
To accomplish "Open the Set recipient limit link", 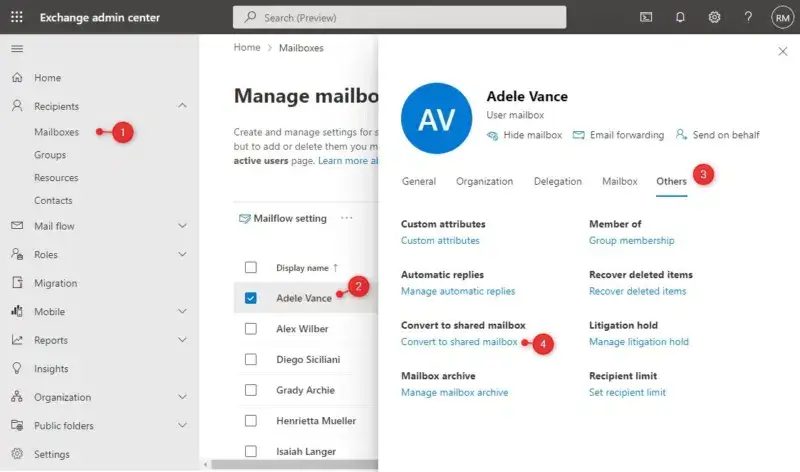I will tap(628, 392).
